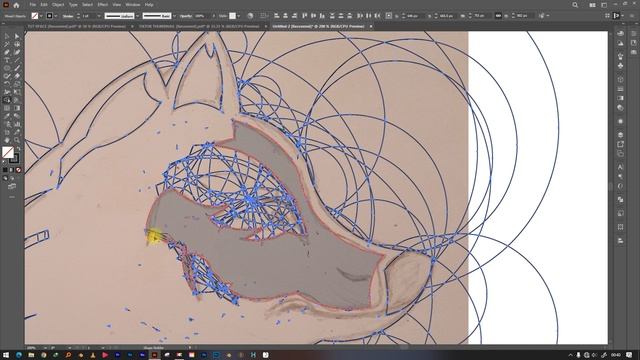Go to Home screen icon

click(16, 5)
